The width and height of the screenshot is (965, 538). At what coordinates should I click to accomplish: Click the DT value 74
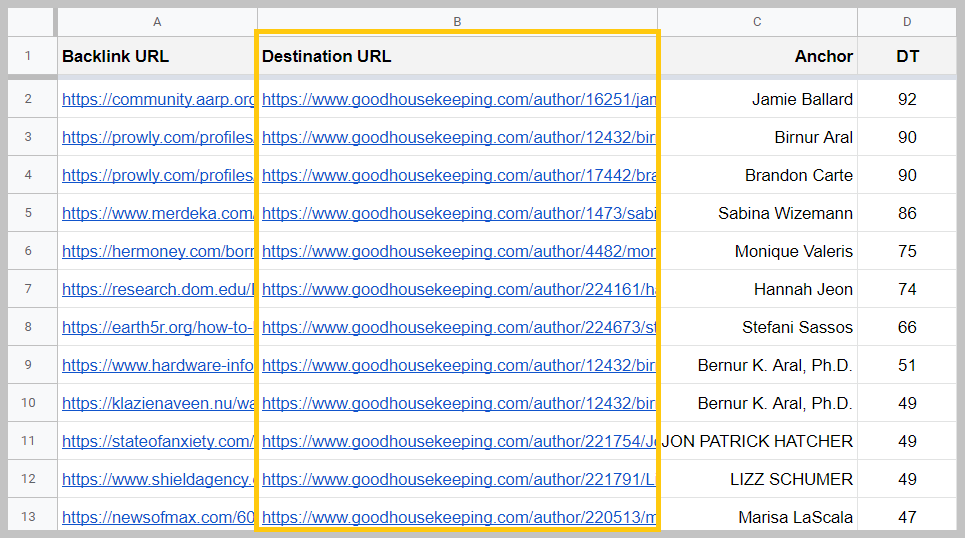tap(907, 289)
